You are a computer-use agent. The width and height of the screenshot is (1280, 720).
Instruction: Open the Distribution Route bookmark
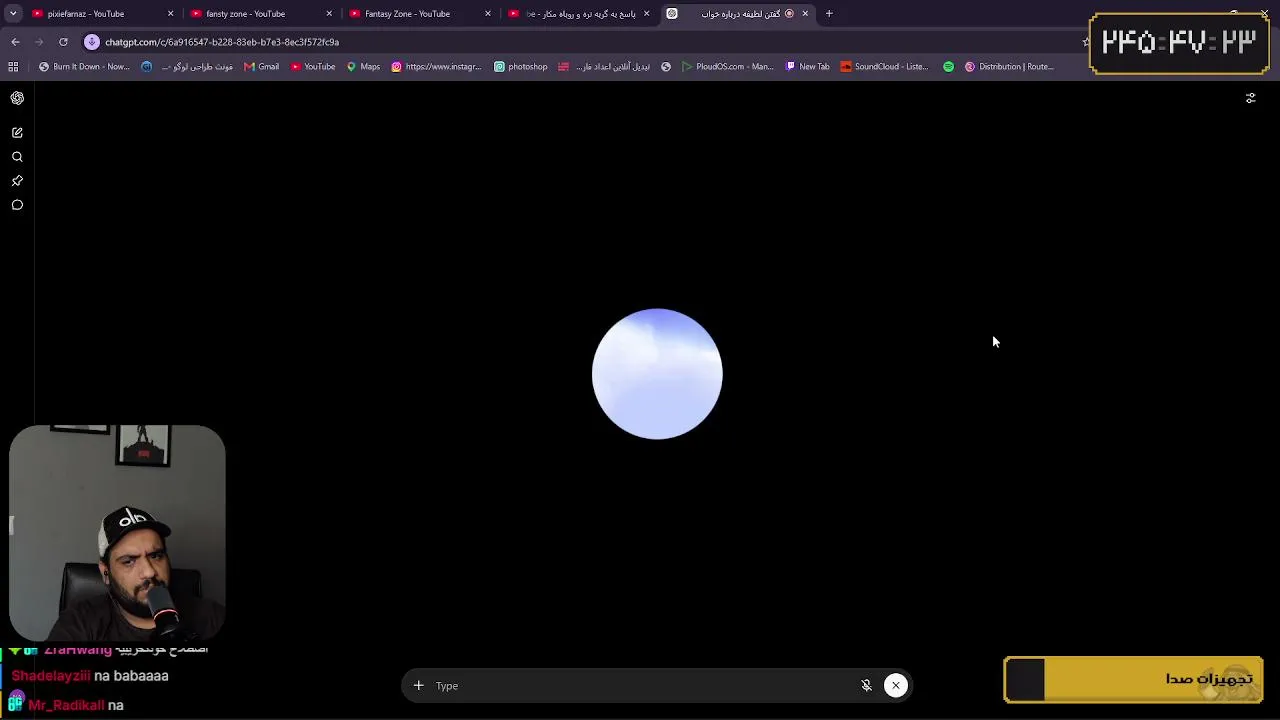tap(1009, 67)
